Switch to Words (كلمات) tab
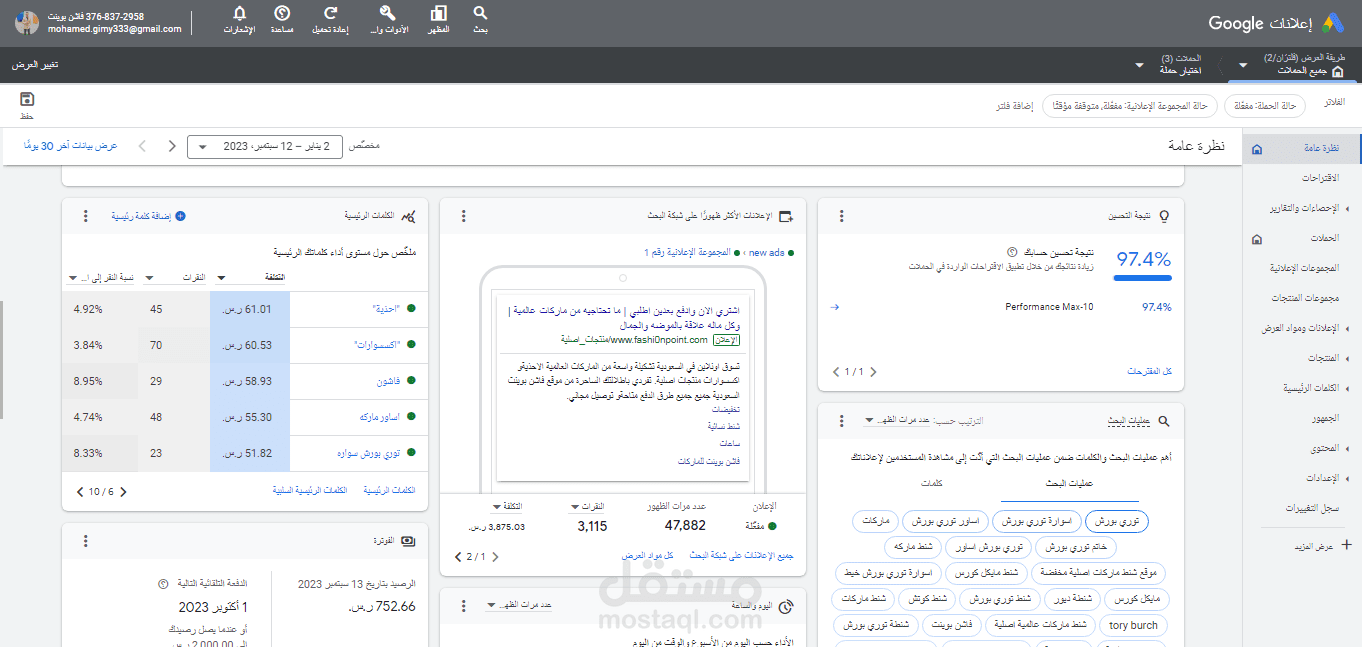The height and width of the screenshot is (647, 1362). click(x=932, y=484)
